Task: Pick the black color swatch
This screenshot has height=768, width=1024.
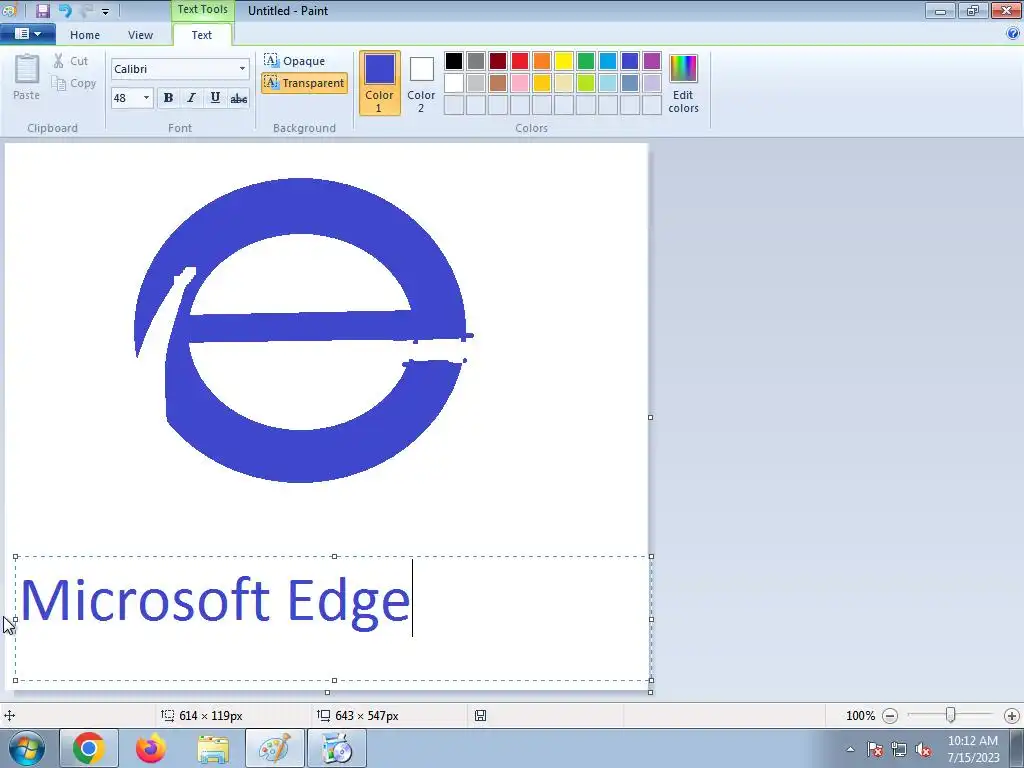Action: pos(454,61)
